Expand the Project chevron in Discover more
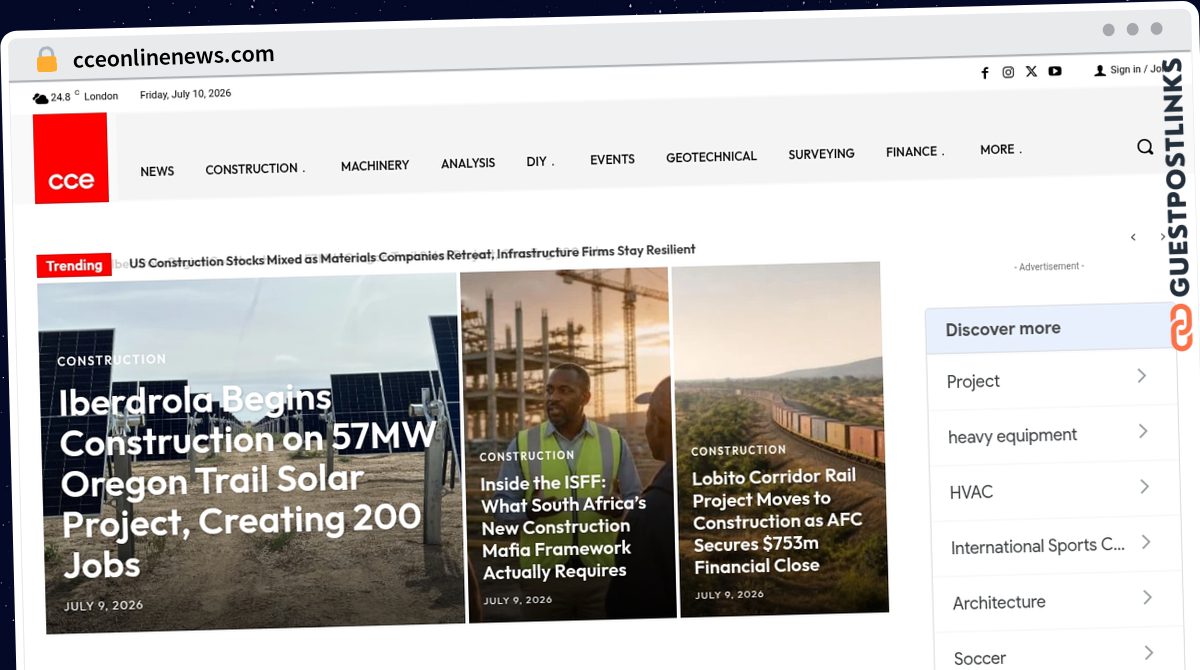This screenshot has height=670, width=1200. click(x=1142, y=376)
